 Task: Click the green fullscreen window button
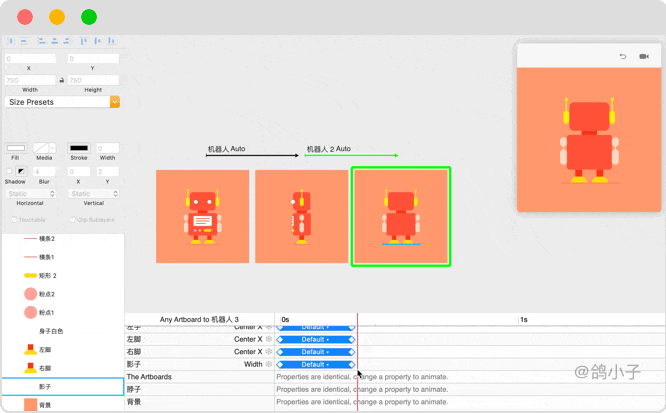pos(89,17)
